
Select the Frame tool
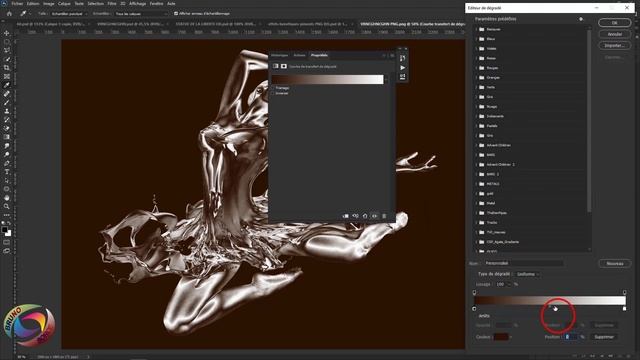click(7, 76)
